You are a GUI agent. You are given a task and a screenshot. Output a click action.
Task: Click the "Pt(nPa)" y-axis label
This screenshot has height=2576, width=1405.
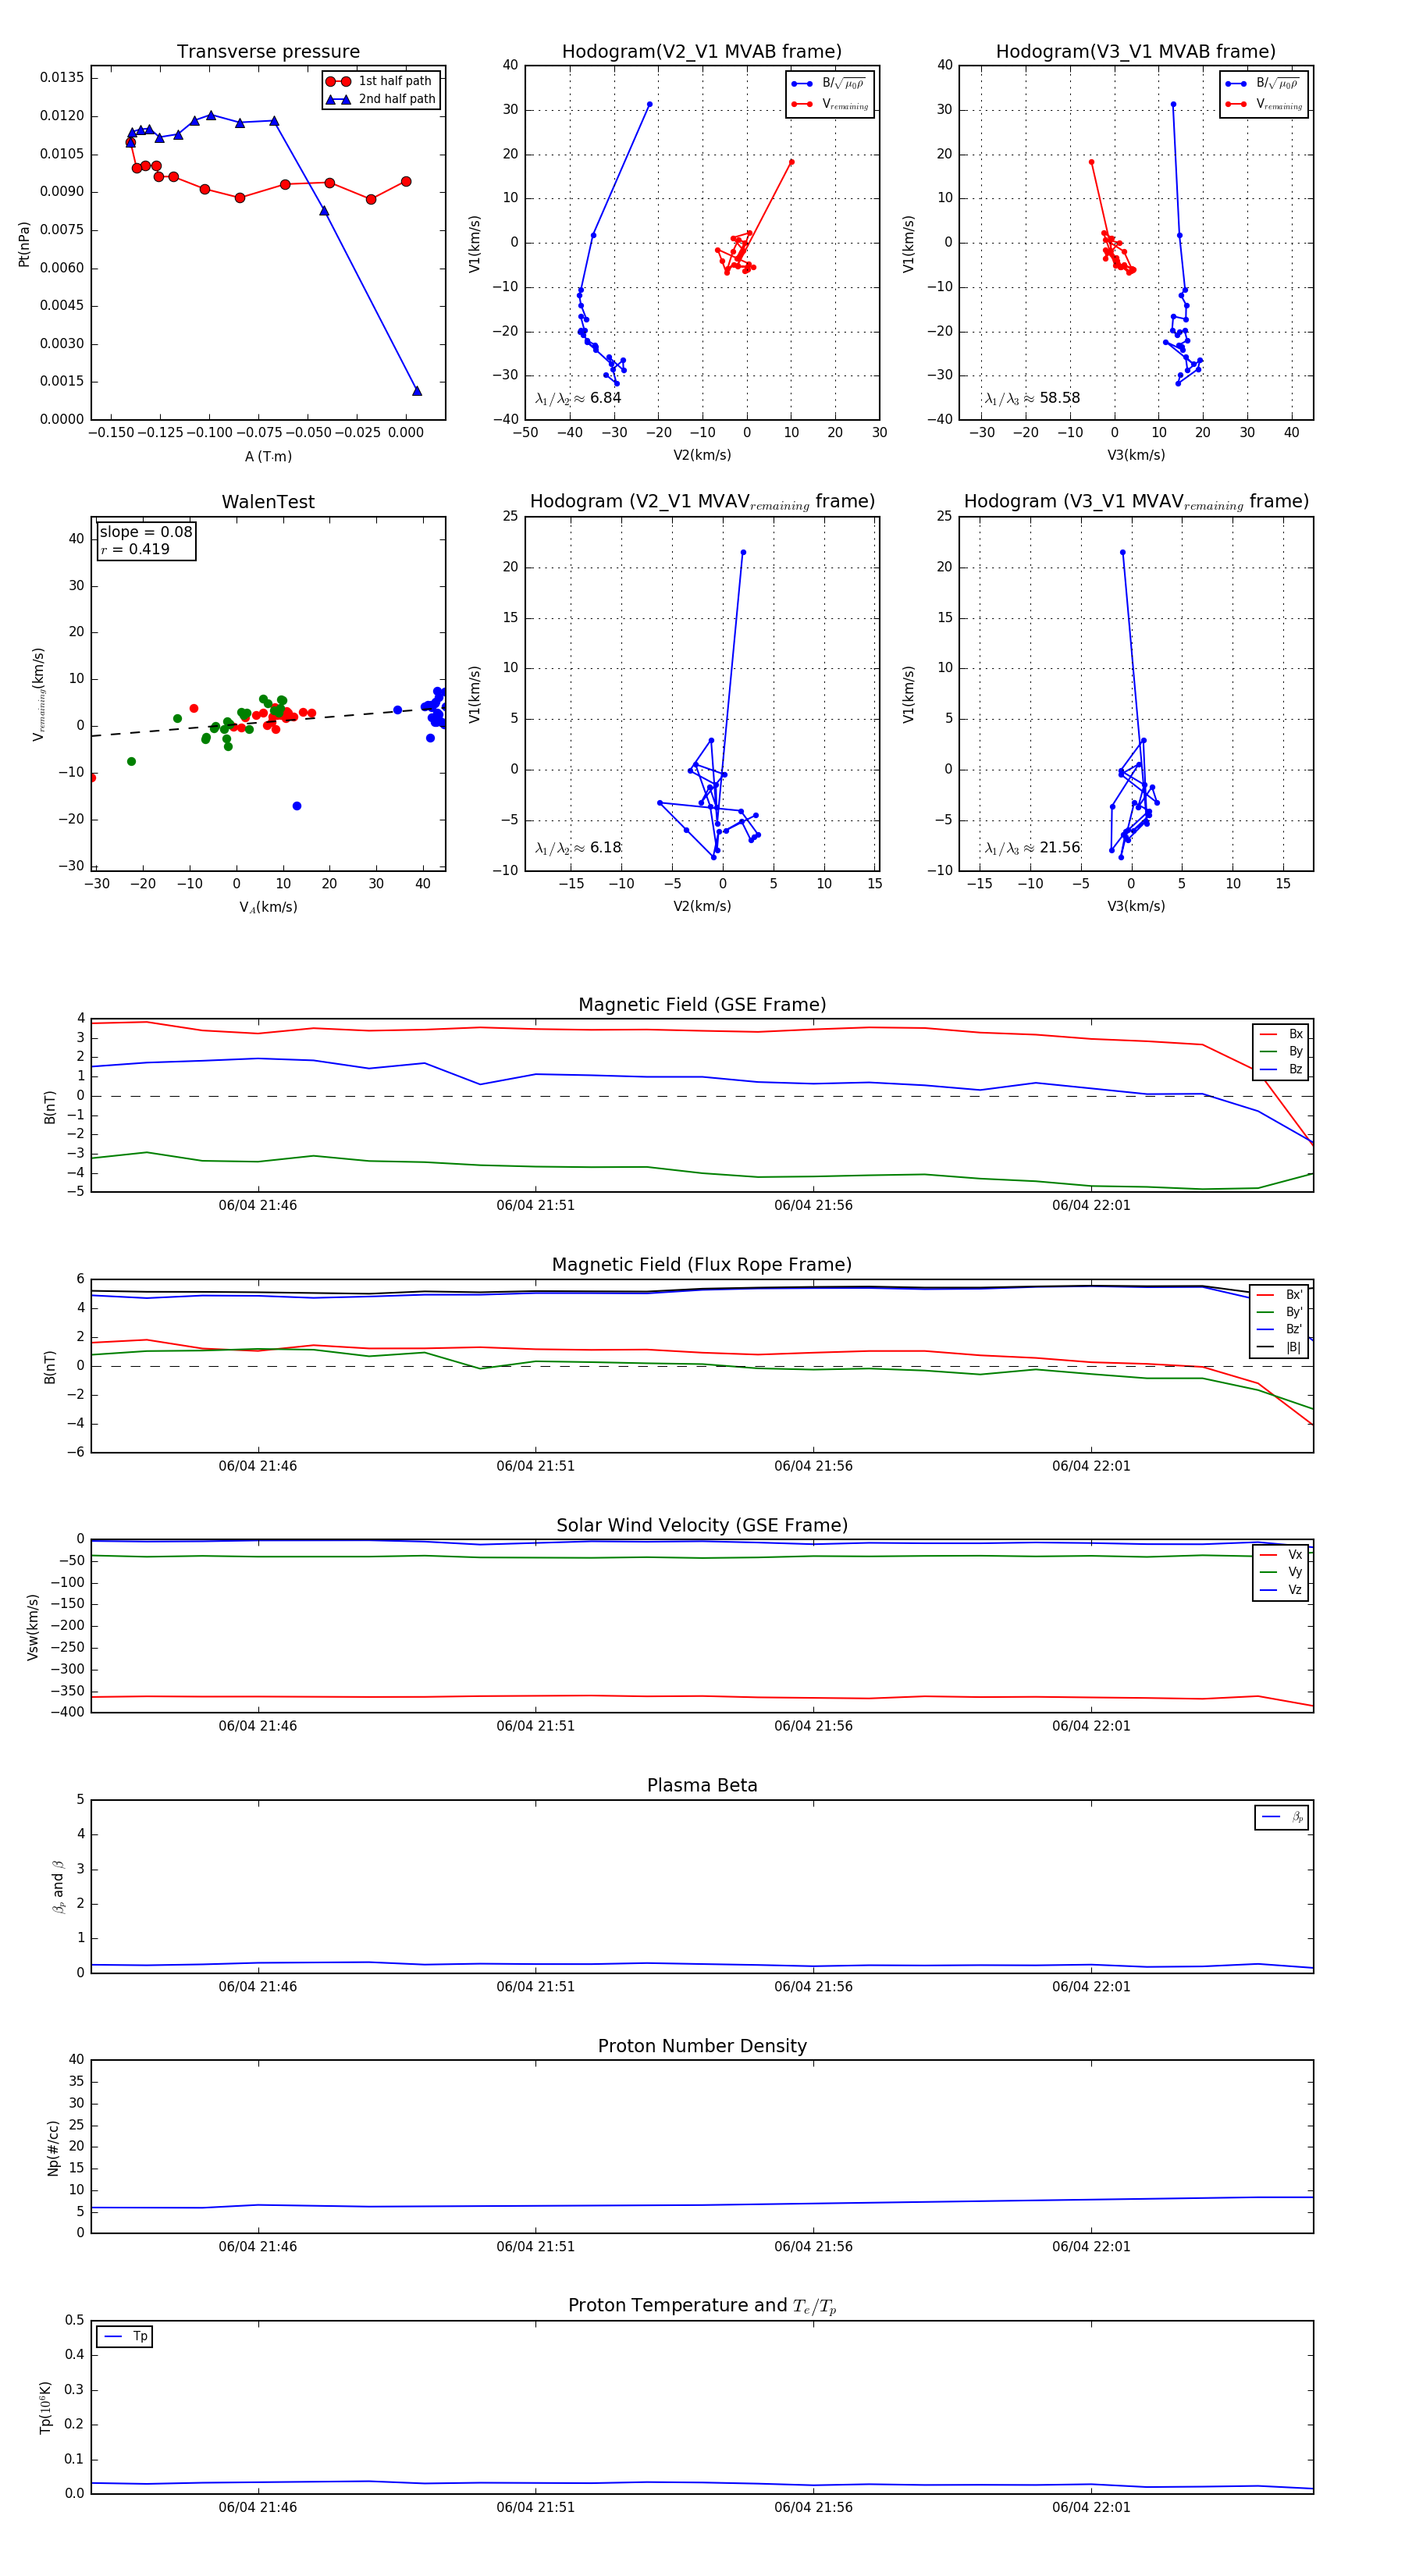24,244
